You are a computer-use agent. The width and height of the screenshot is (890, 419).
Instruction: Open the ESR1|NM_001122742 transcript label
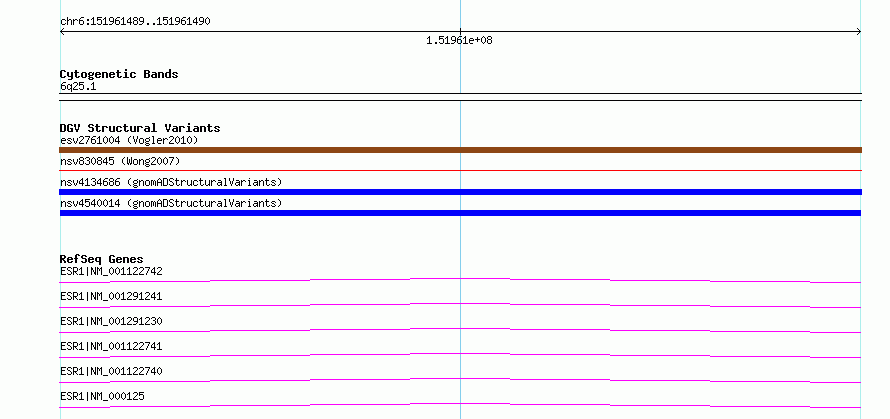click(111, 271)
